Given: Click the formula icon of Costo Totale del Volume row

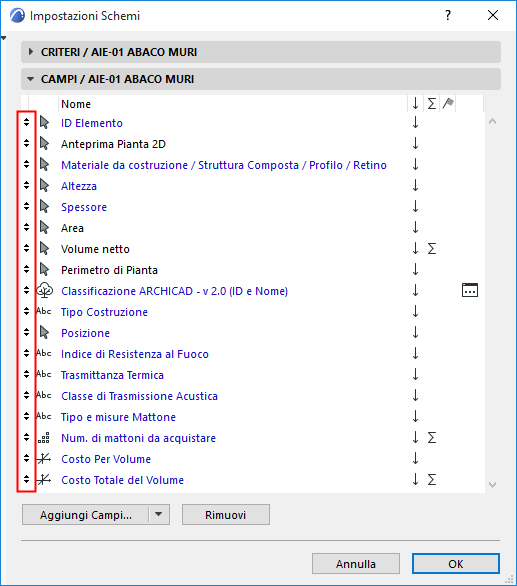Looking at the screenshot, I should pos(44,479).
